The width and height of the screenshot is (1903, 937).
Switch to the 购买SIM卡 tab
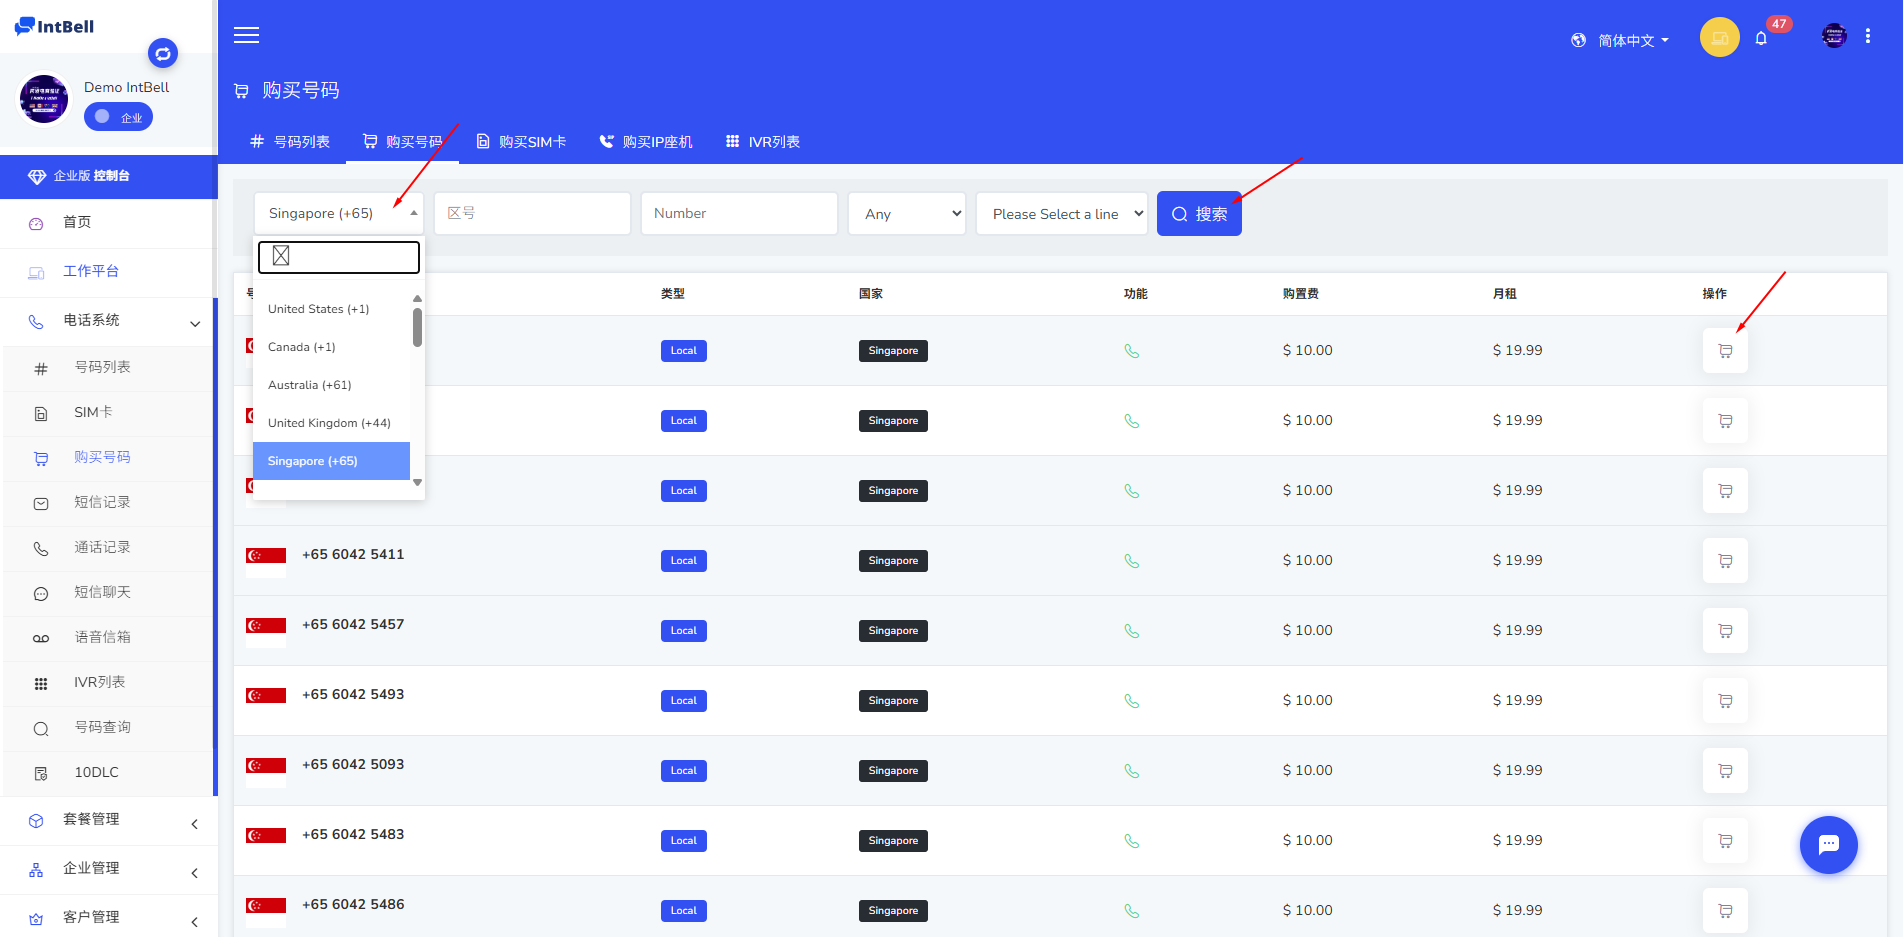click(521, 142)
